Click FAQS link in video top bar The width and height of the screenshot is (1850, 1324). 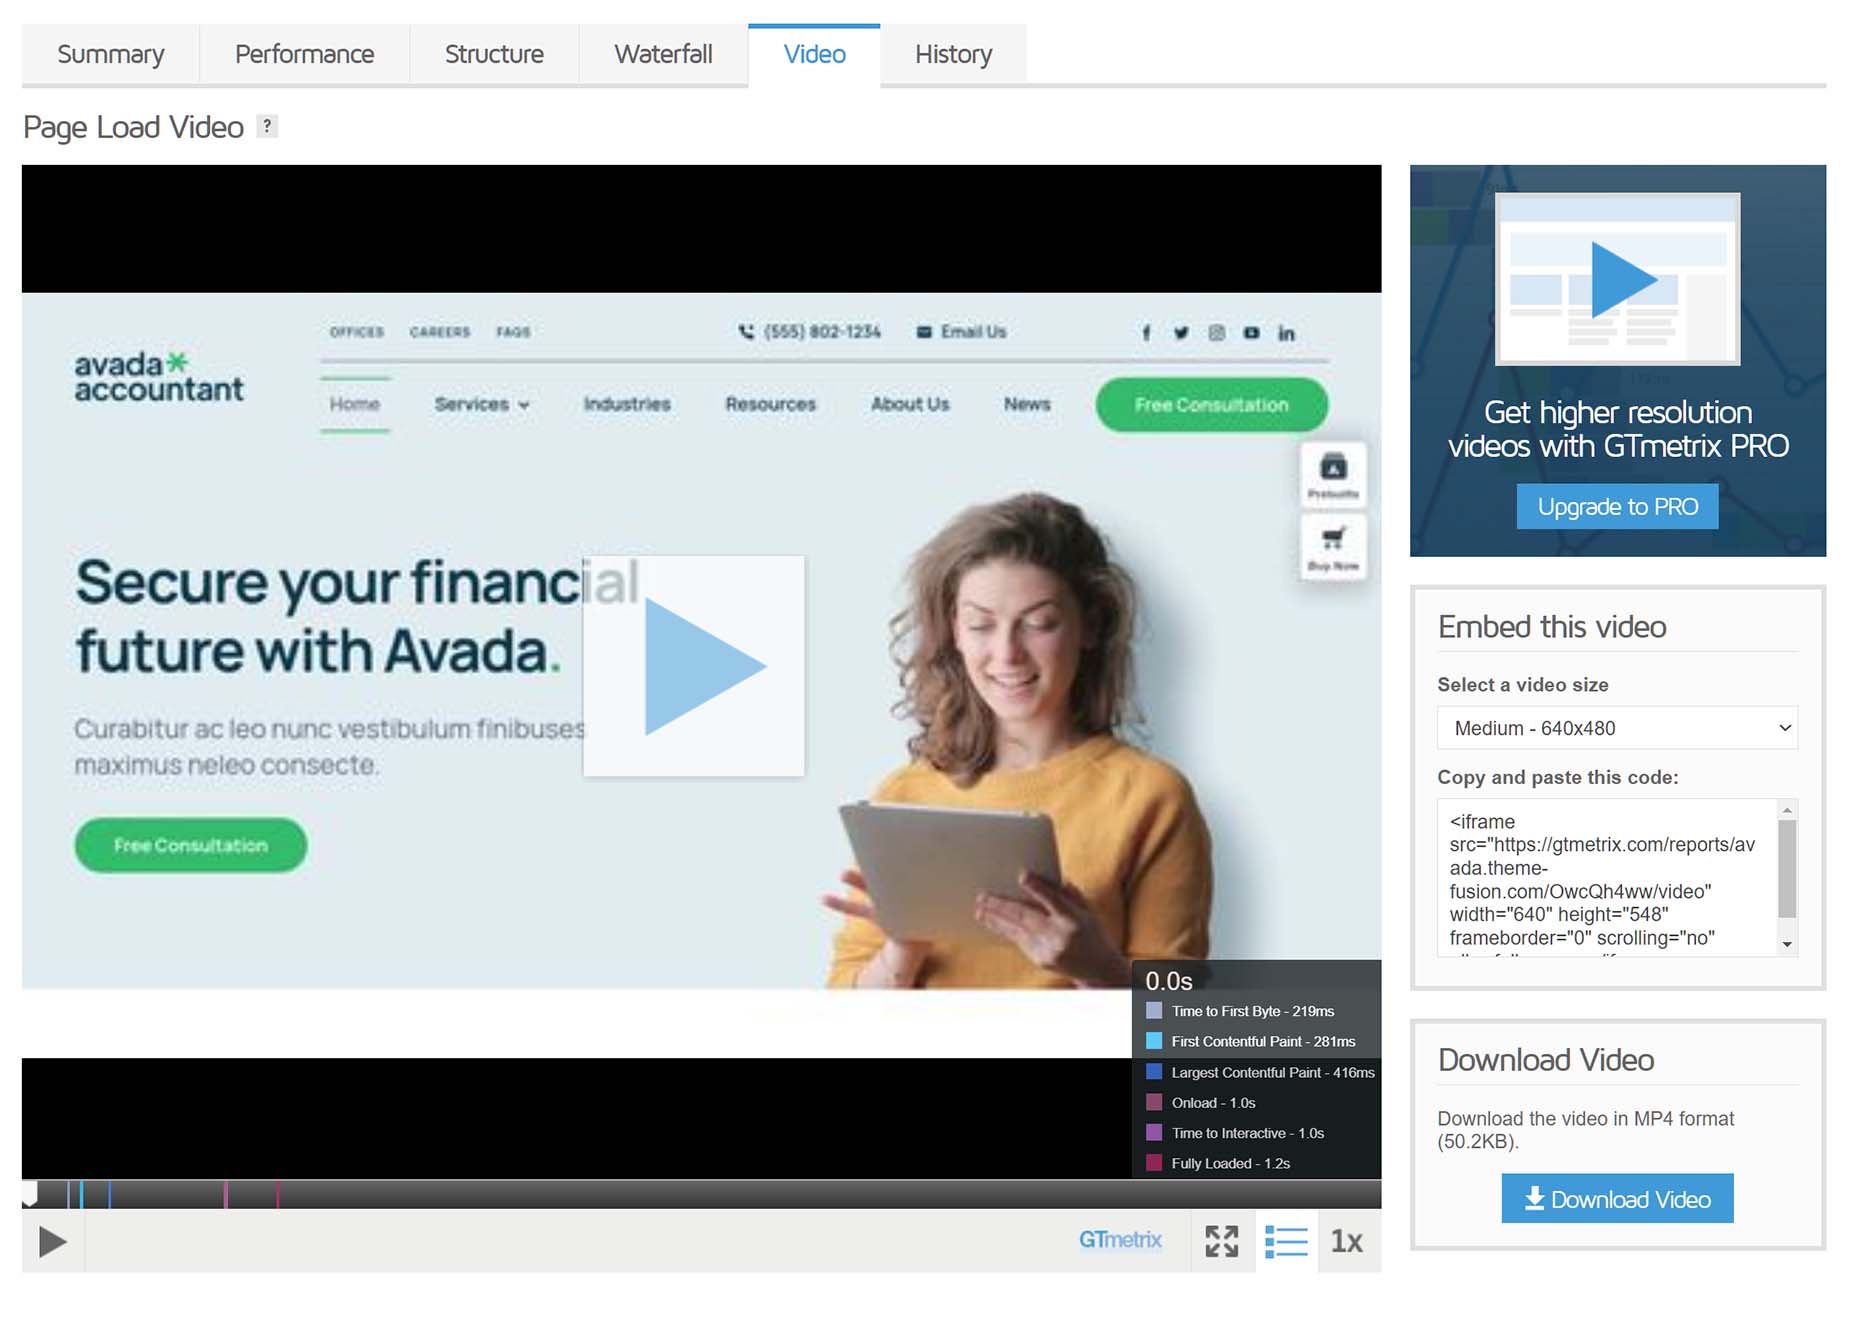tap(513, 332)
